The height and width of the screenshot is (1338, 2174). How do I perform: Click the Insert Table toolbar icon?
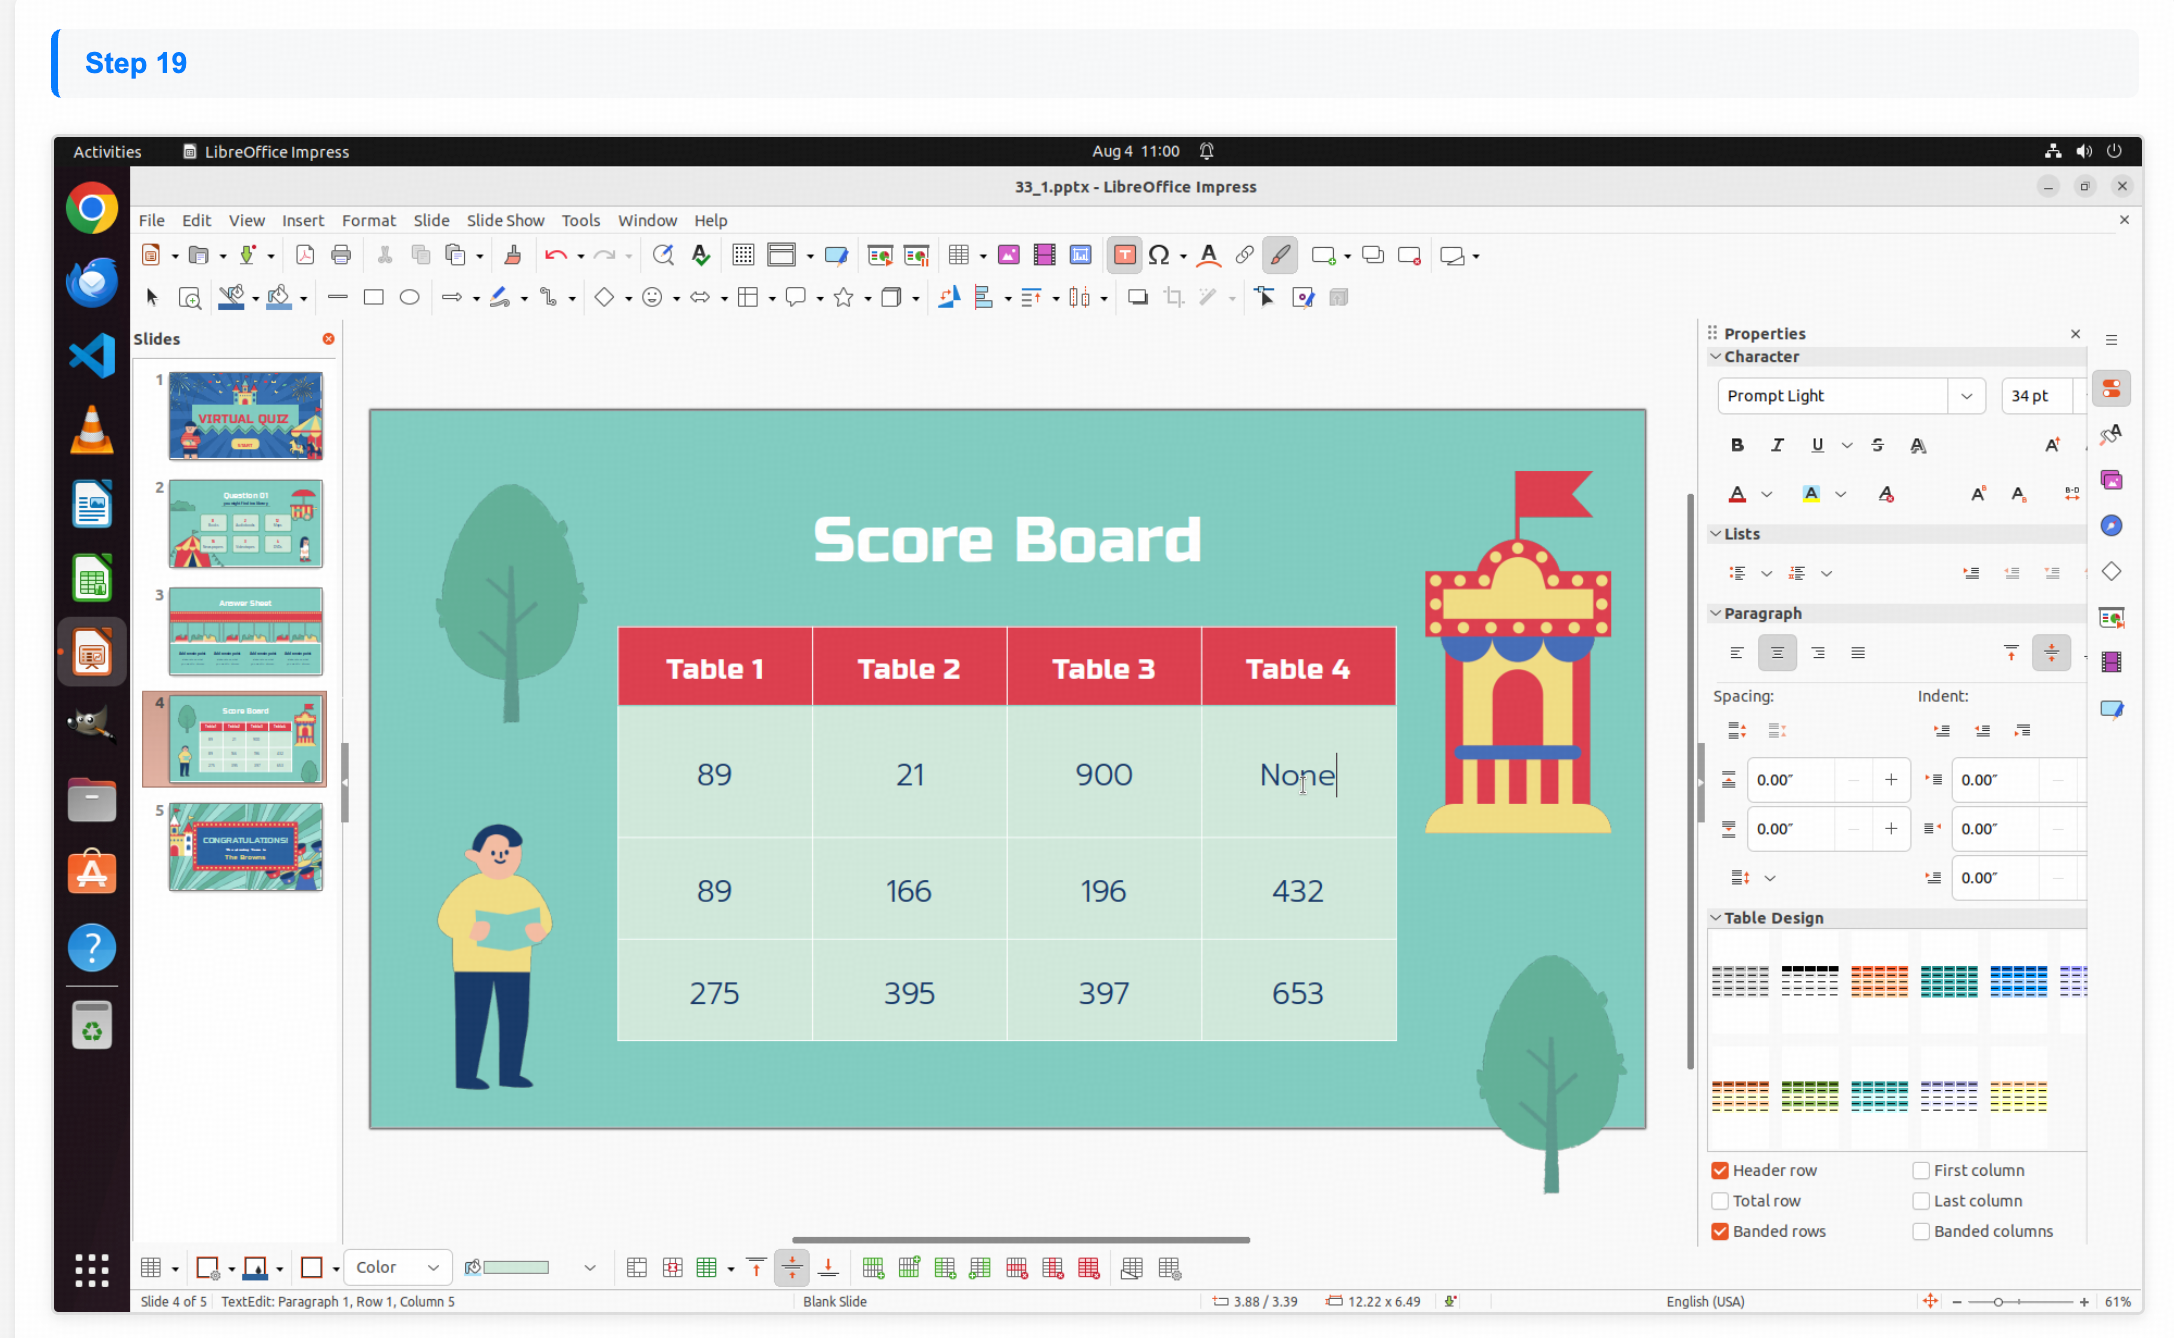(x=958, y=256)
